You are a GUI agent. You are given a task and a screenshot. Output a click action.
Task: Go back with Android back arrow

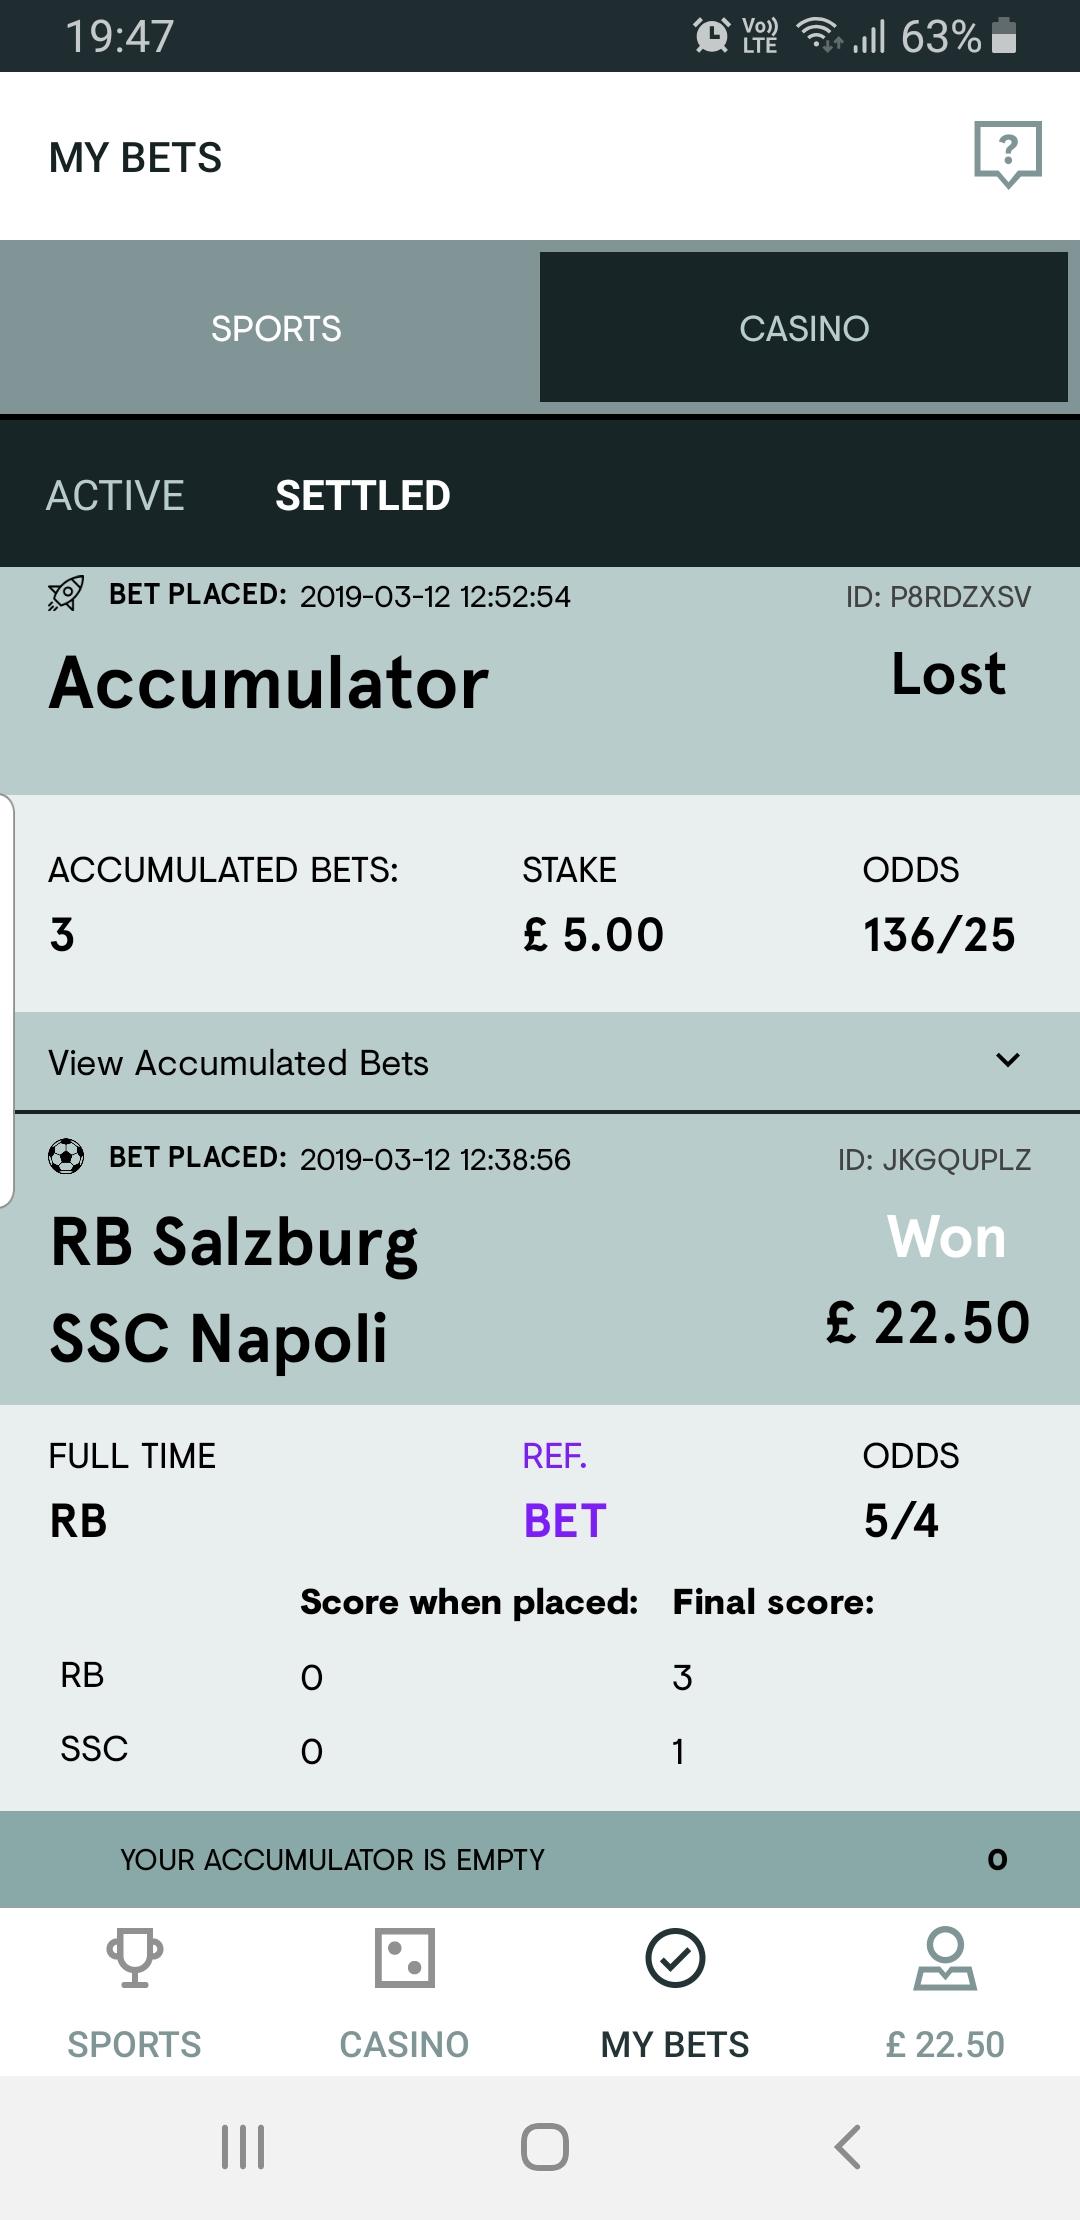(x=848, y=2147)
